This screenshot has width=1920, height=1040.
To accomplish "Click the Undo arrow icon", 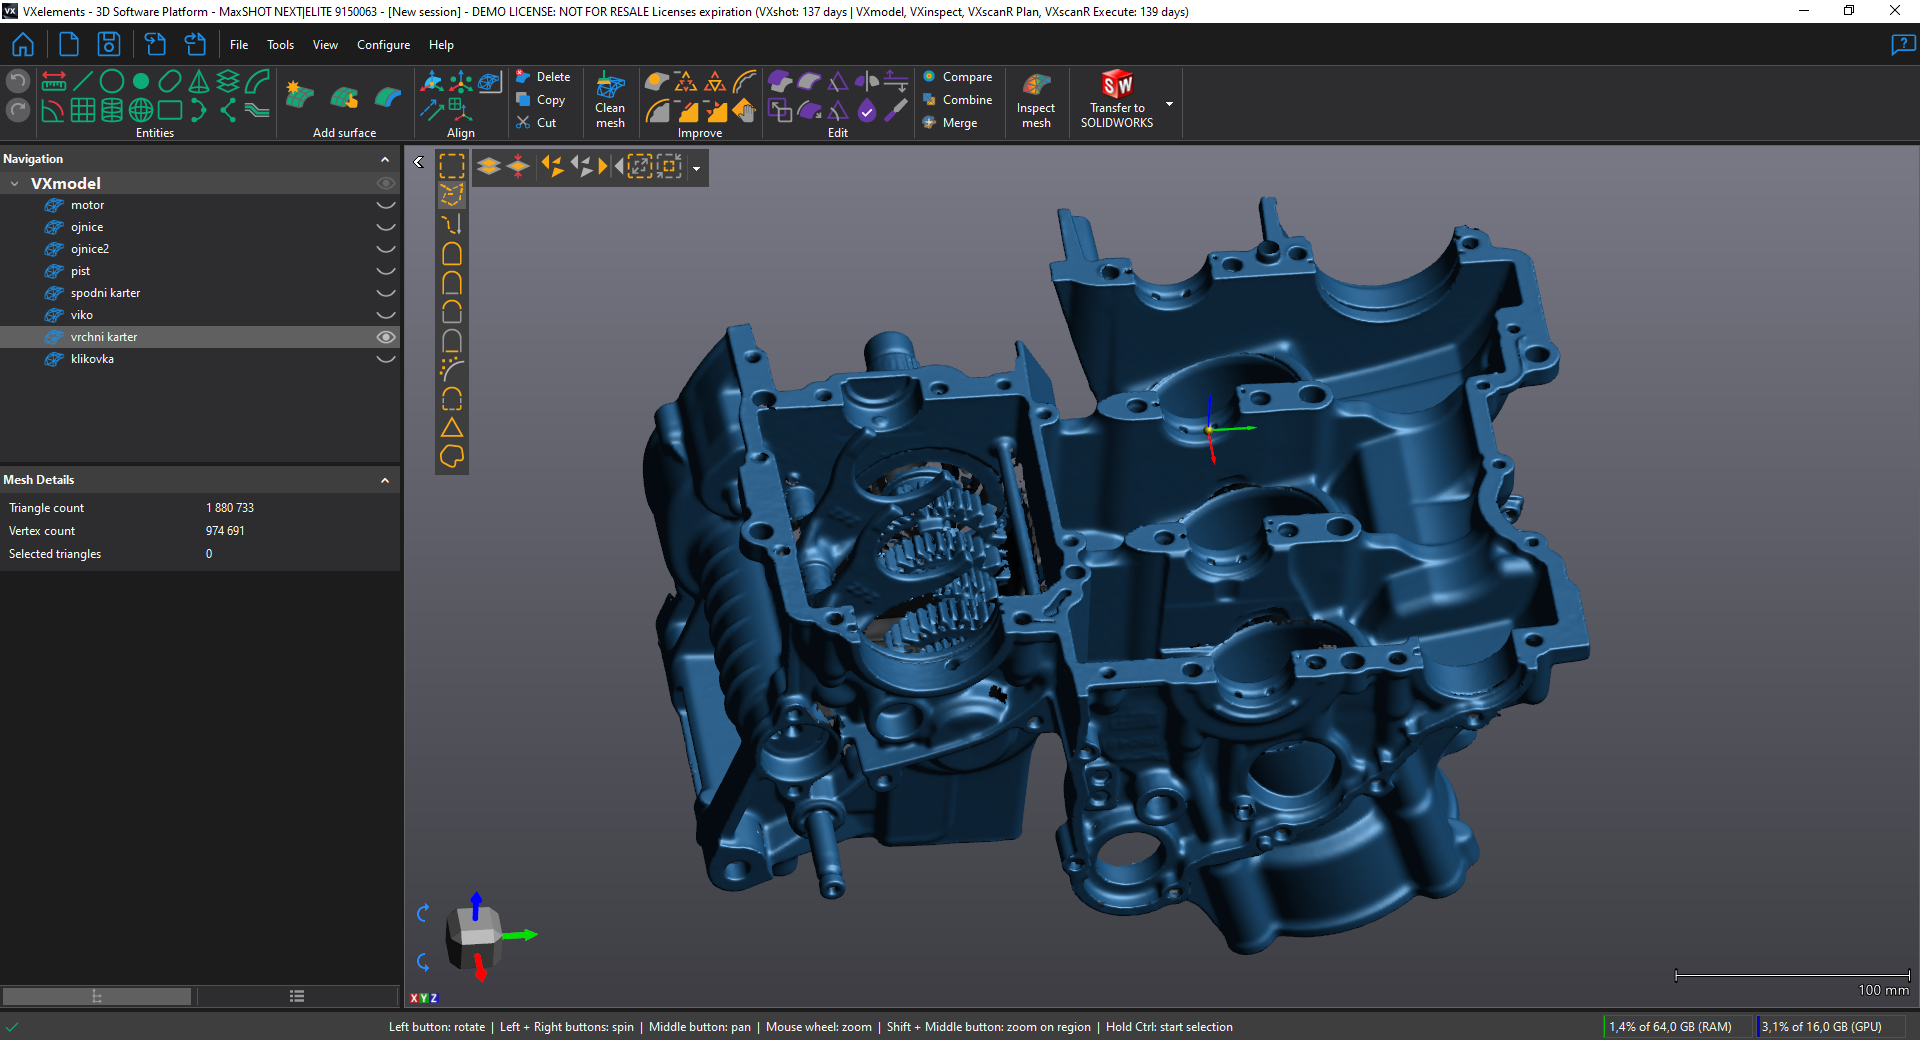I will pos(18,81).
